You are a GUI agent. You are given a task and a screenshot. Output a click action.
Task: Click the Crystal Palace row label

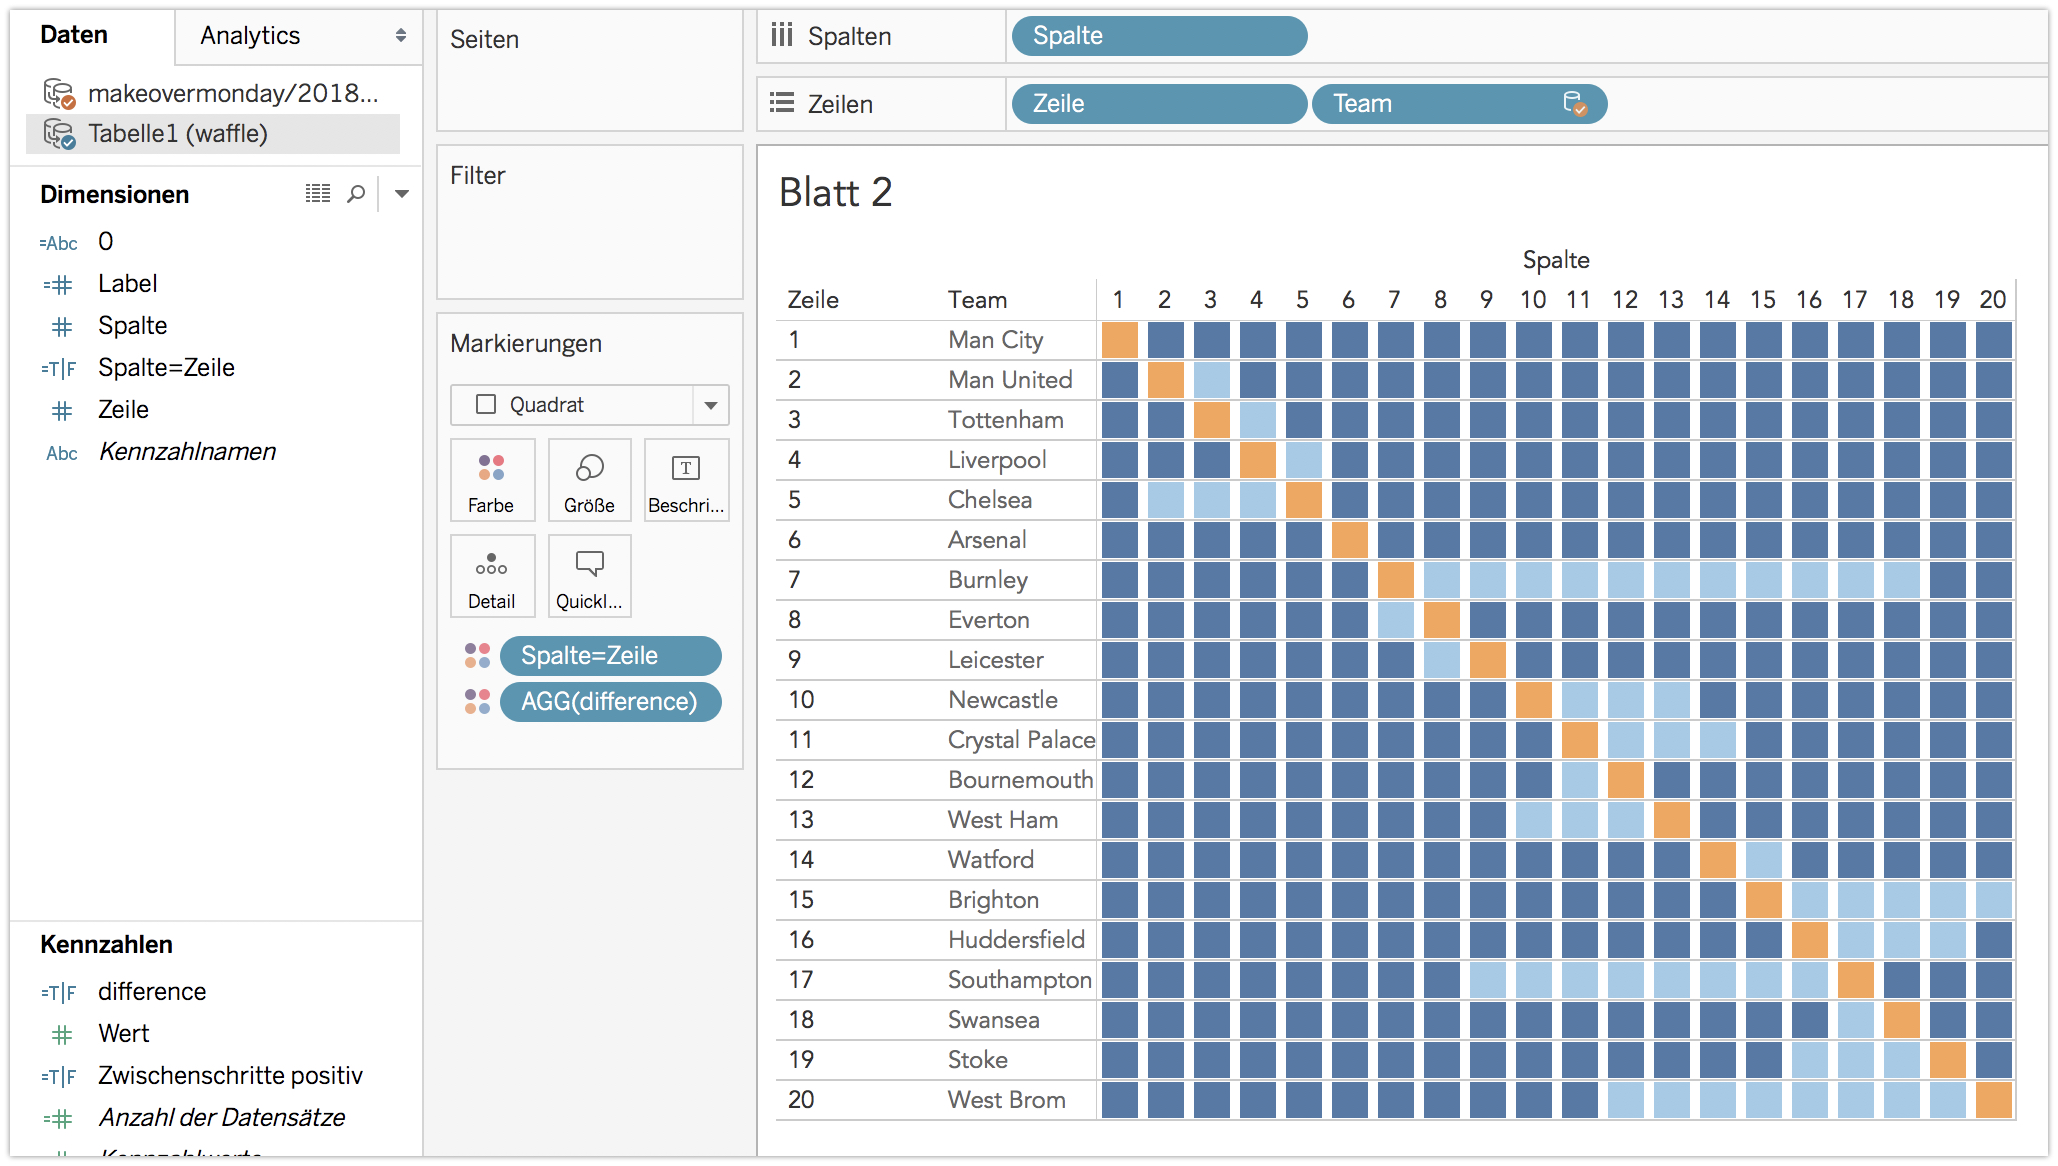(x=1021, y=740)
